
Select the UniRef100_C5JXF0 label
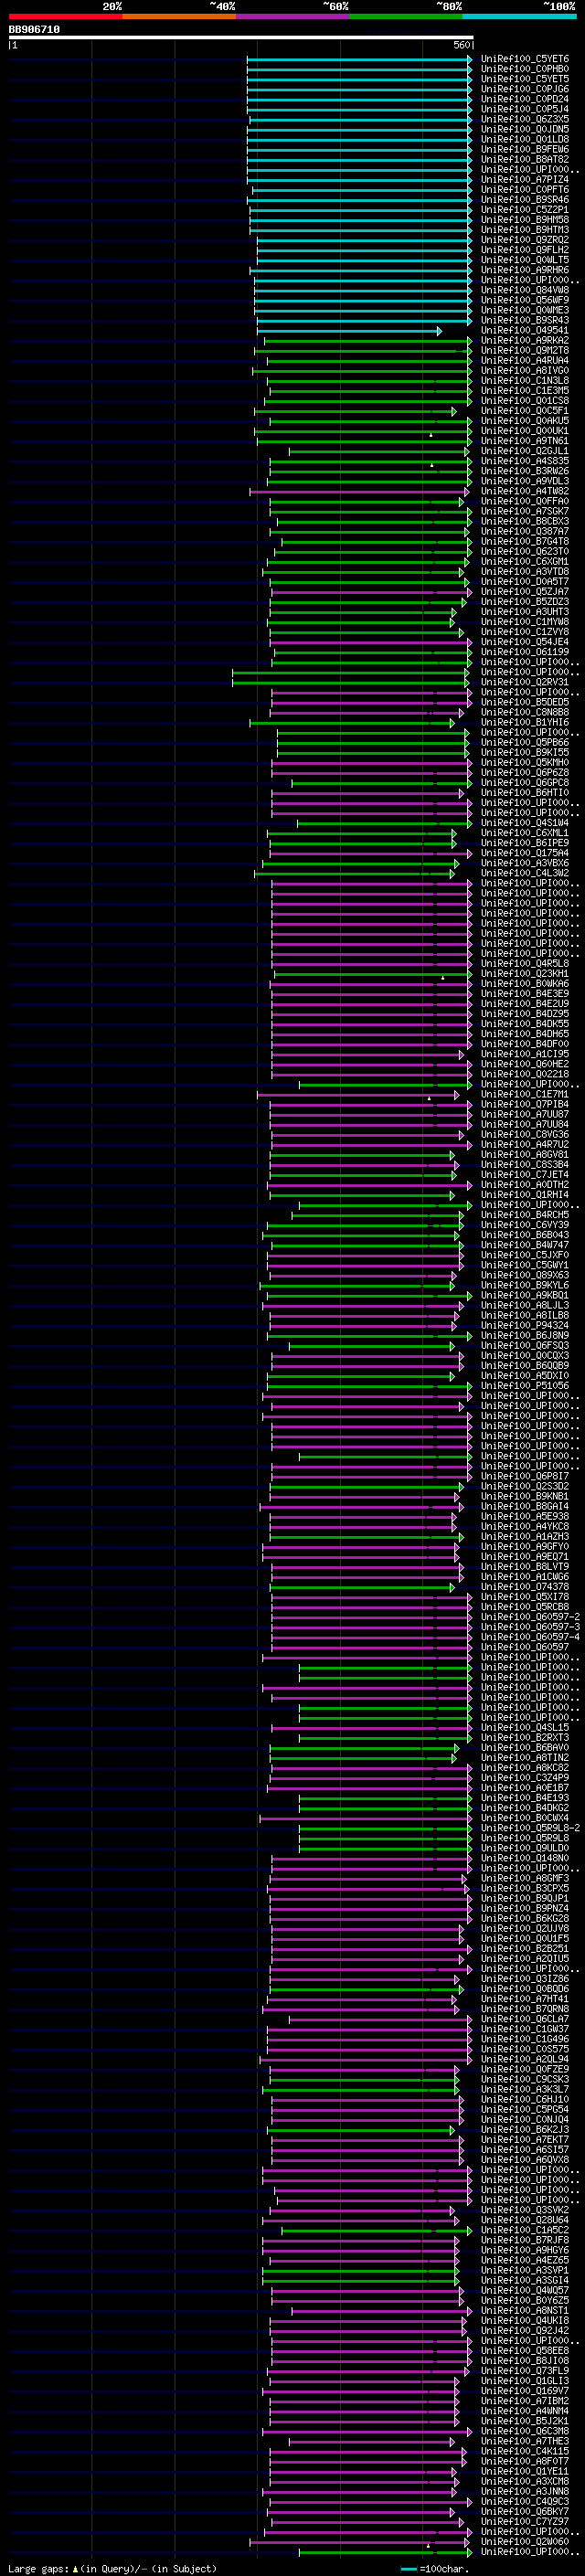pyautogui.click(x=525, y=1255)
